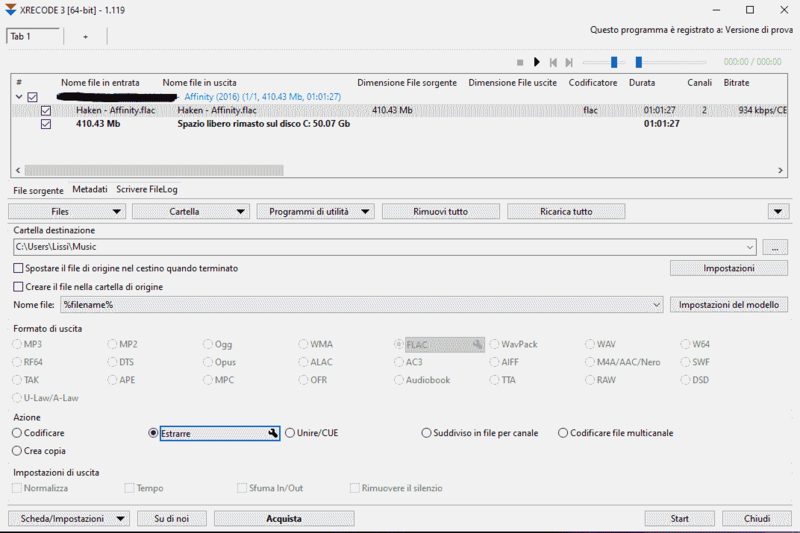800x533 pixels.
Task: Expand the Cartella dropdown button
Action: (x=190, y=211)
